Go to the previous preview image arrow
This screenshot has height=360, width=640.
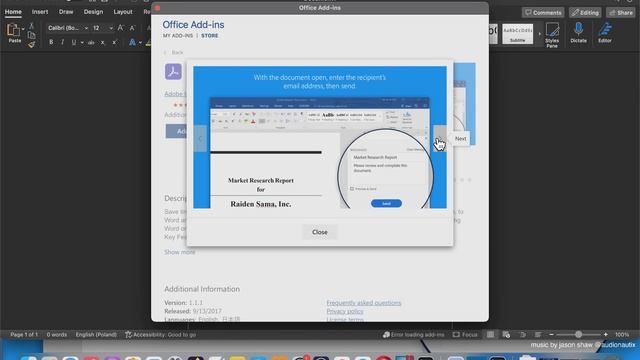pos(200,138)
